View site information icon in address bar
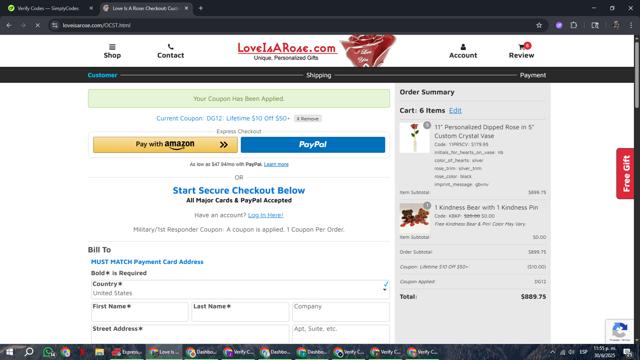Screen dimensions: 640x360 tap(55, 25)
